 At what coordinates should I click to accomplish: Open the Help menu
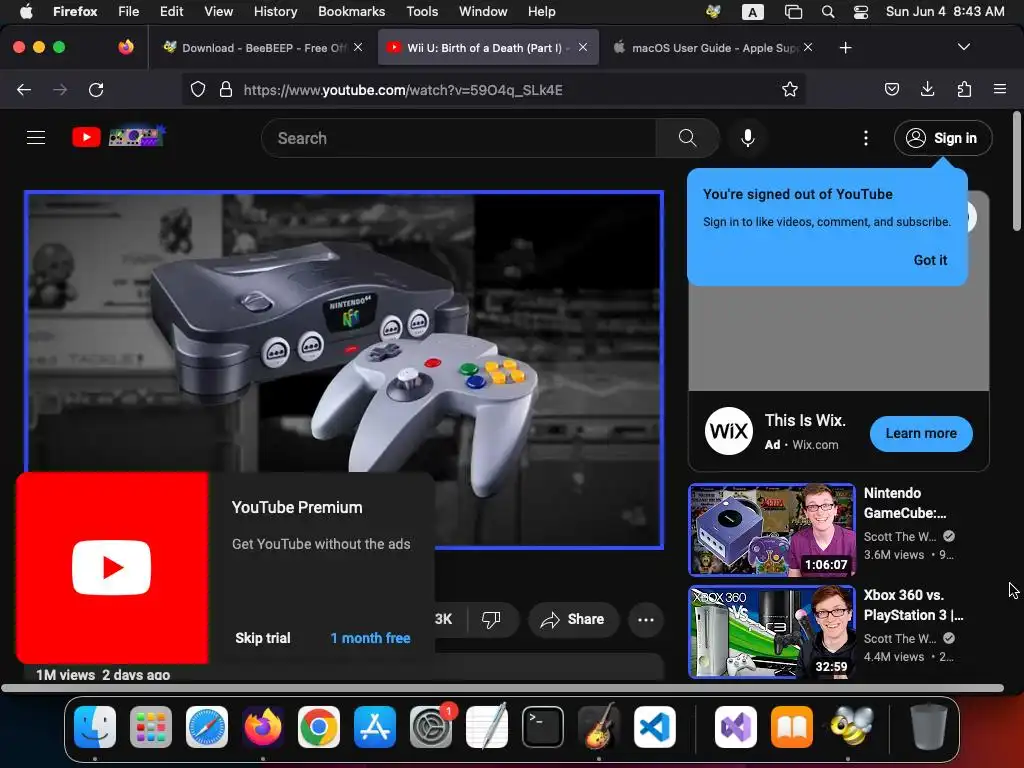[541, 11]
